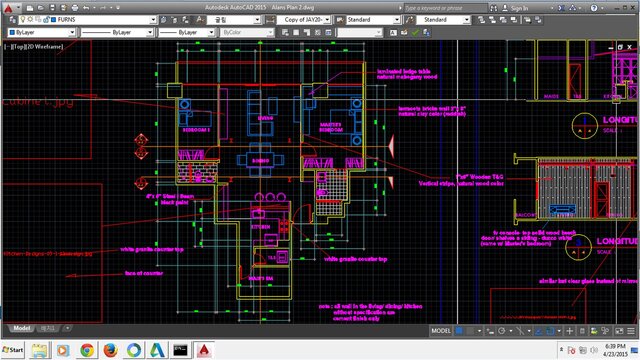Image resolution: width=640 pixels, height=360 pixels.
Task: Add a new layout with the plus tab
Action: pyautogui.click(x=67, y=328)
